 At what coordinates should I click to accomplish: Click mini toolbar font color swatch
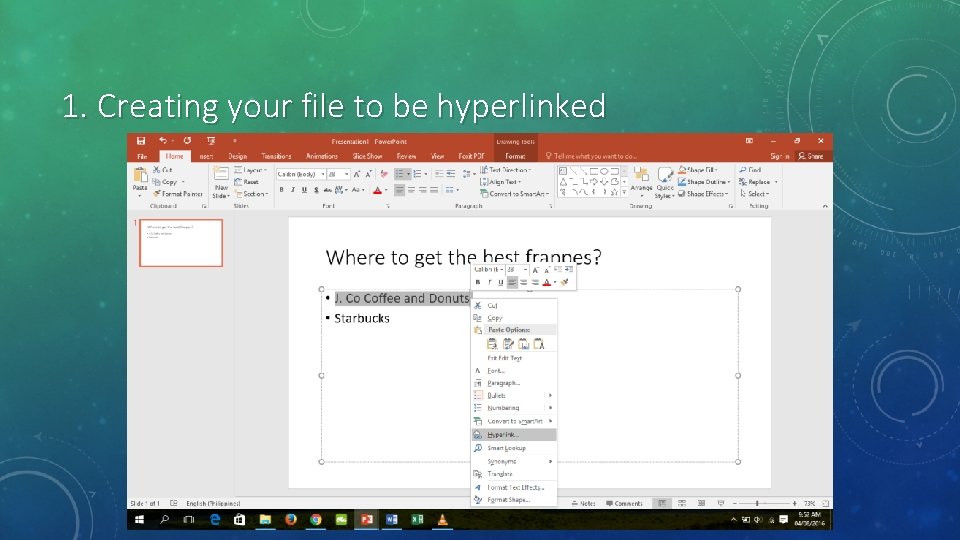pyautogui.click(x=547, y=282)
